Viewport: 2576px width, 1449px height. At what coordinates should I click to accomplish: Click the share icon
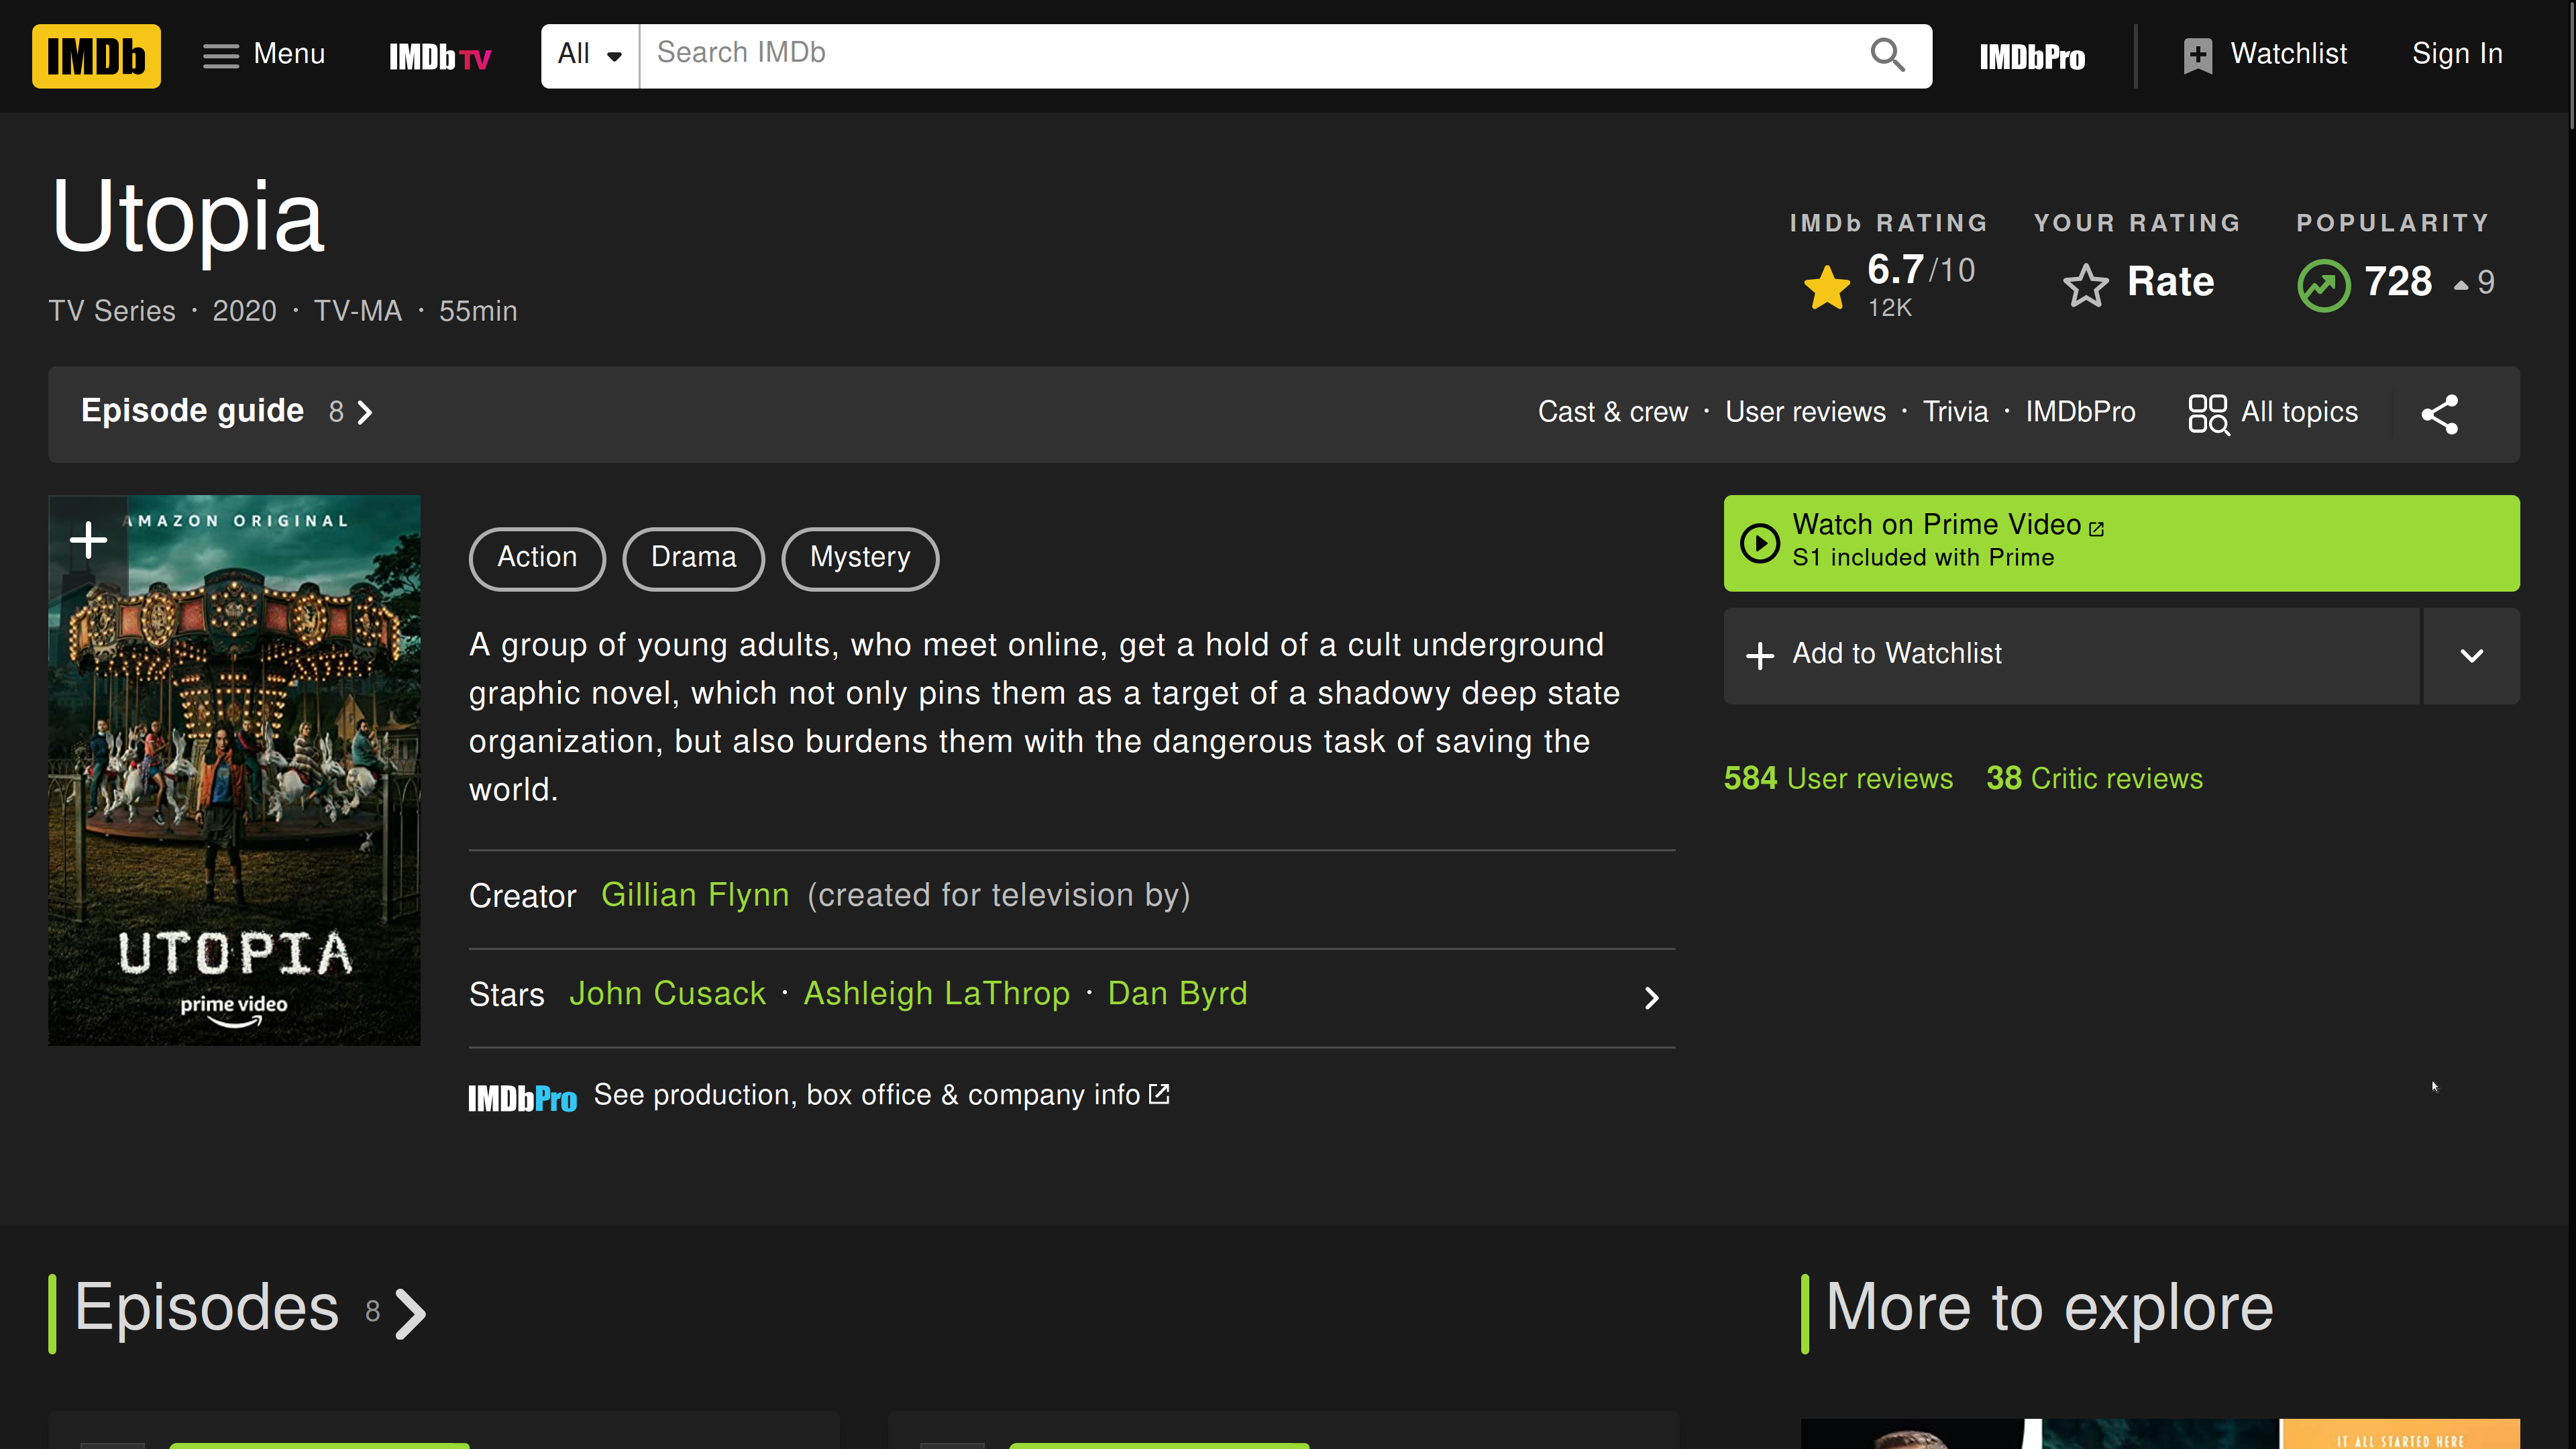click(2439, 414)
